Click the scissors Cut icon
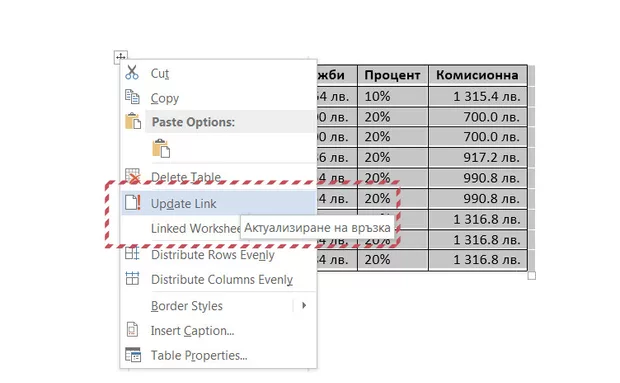This screenshot has width=620, height=383. [132, 73]
